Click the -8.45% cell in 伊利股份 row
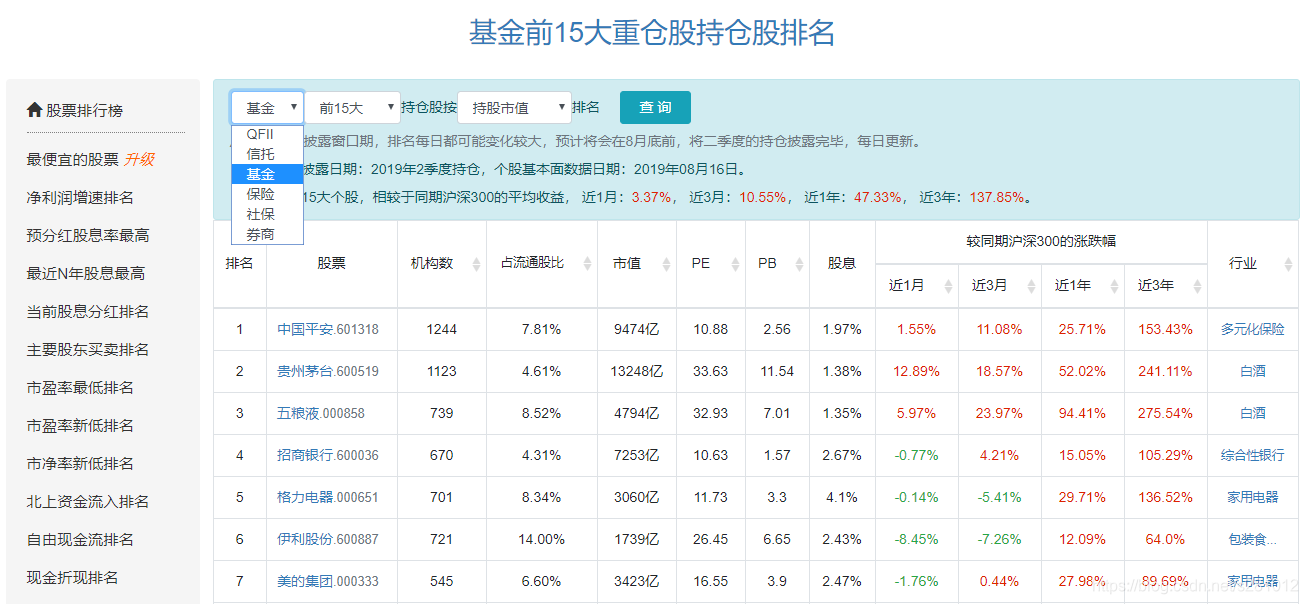The image size is (1308, 604). click(917, 539)
